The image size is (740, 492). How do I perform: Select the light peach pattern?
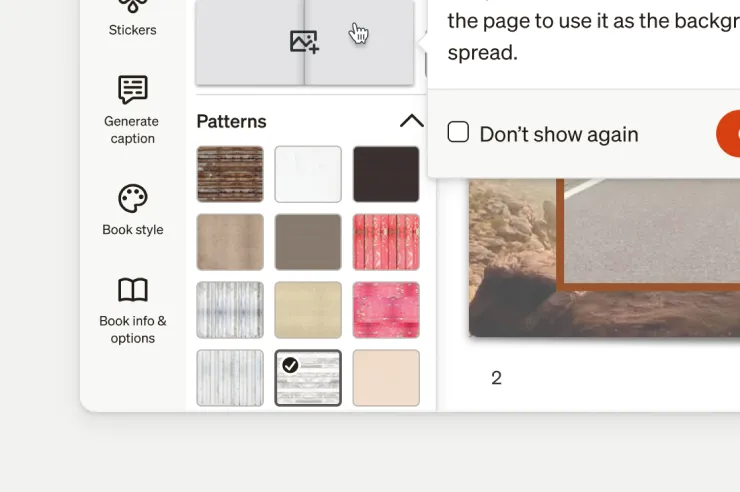pos(386,378)
